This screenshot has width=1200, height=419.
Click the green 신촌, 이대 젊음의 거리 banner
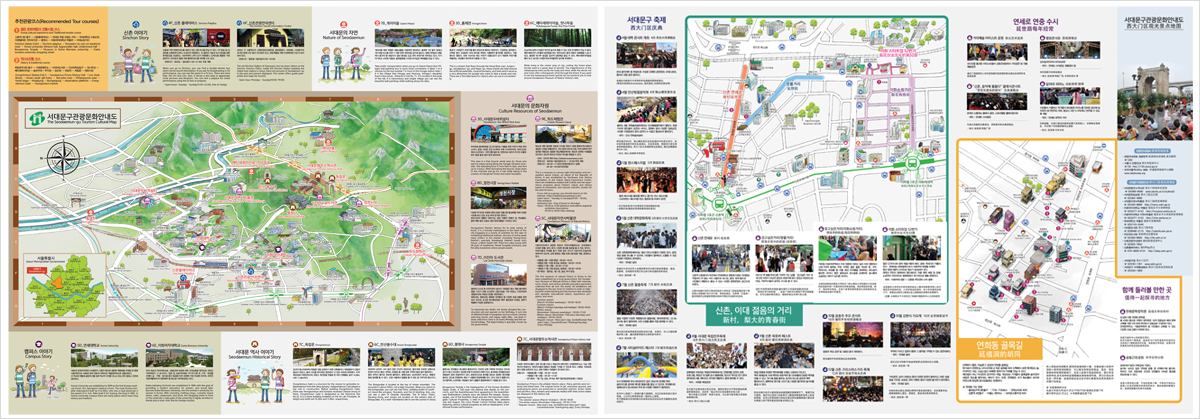pyautogui.click(x=754, y=314)
